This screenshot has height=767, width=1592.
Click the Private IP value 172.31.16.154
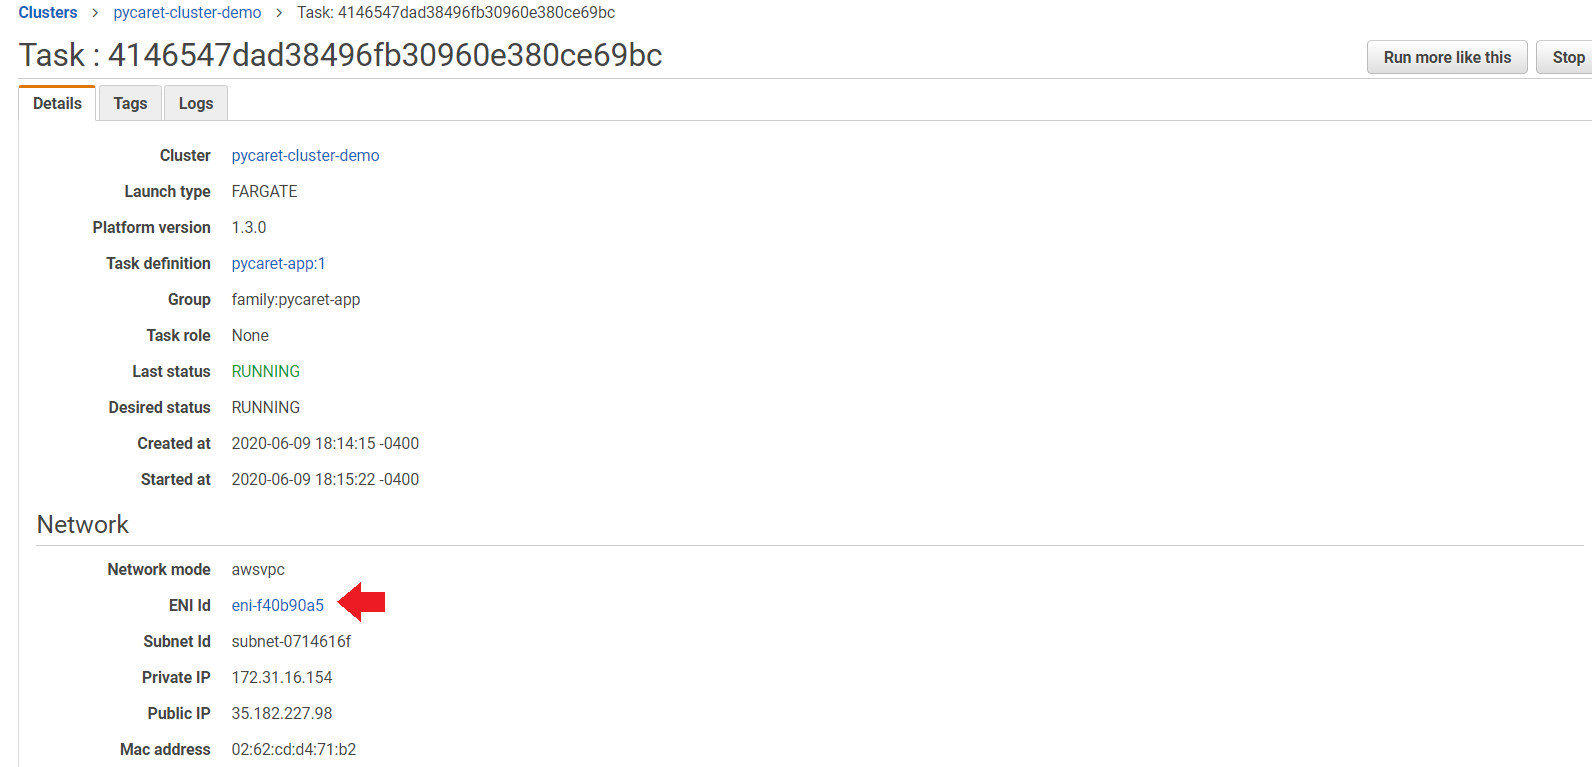click(281, 677)
